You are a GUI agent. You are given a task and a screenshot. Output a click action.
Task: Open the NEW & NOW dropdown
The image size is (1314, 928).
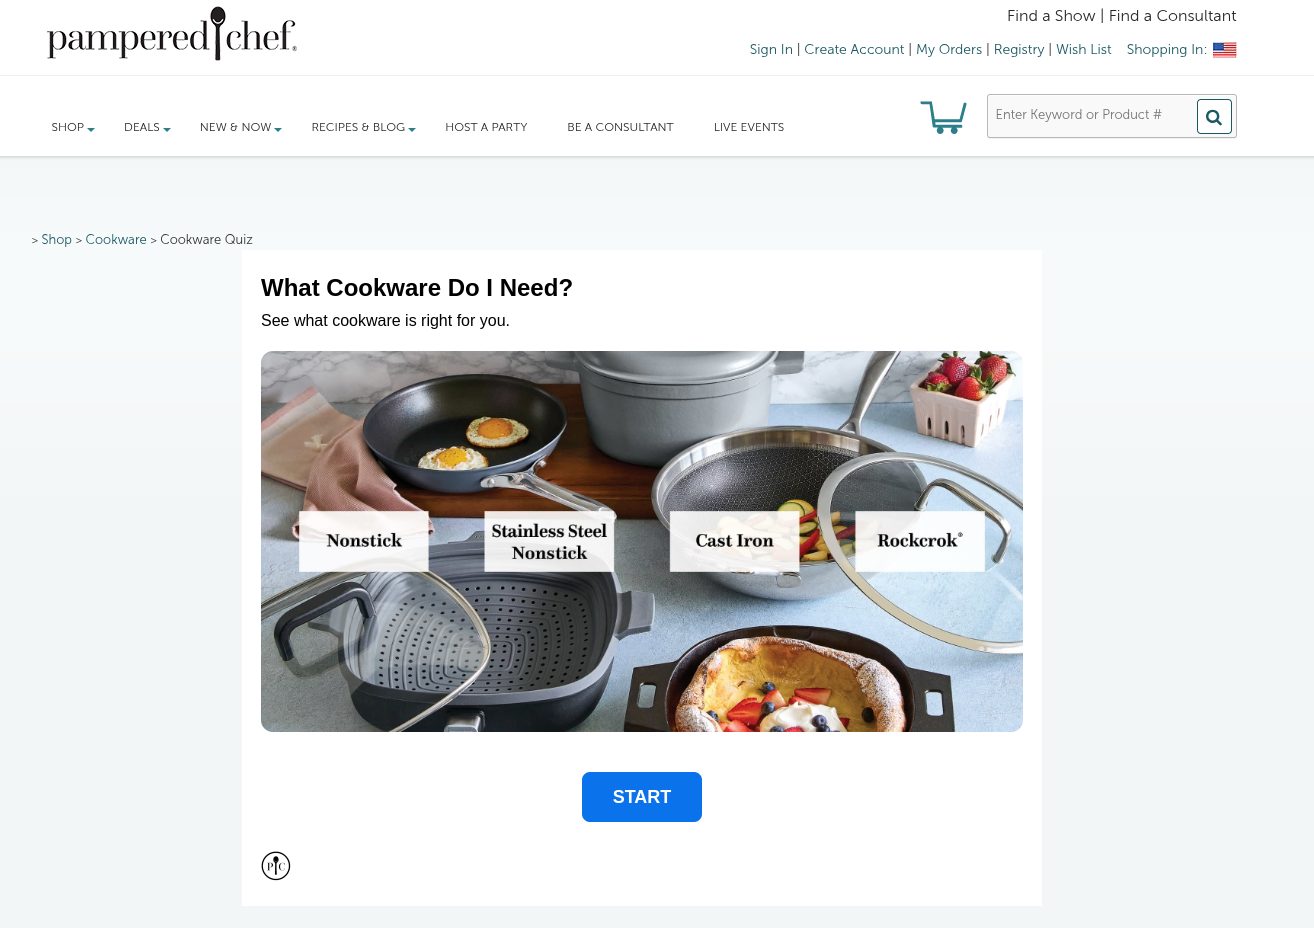coord(240,127)
